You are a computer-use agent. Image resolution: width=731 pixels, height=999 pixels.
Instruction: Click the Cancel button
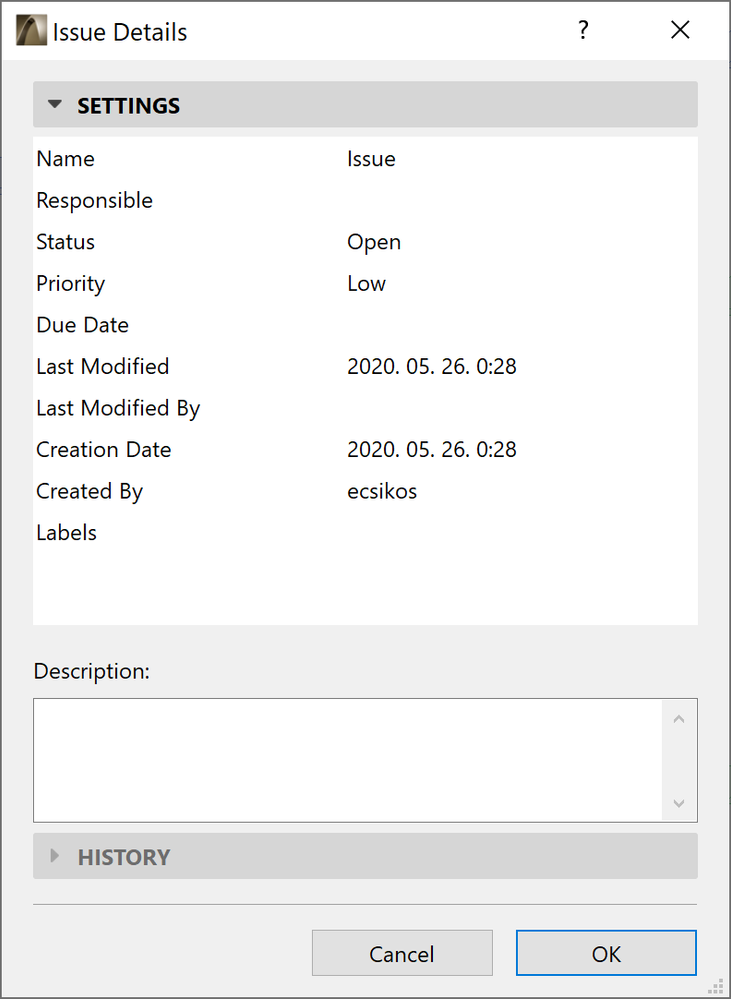402,953
